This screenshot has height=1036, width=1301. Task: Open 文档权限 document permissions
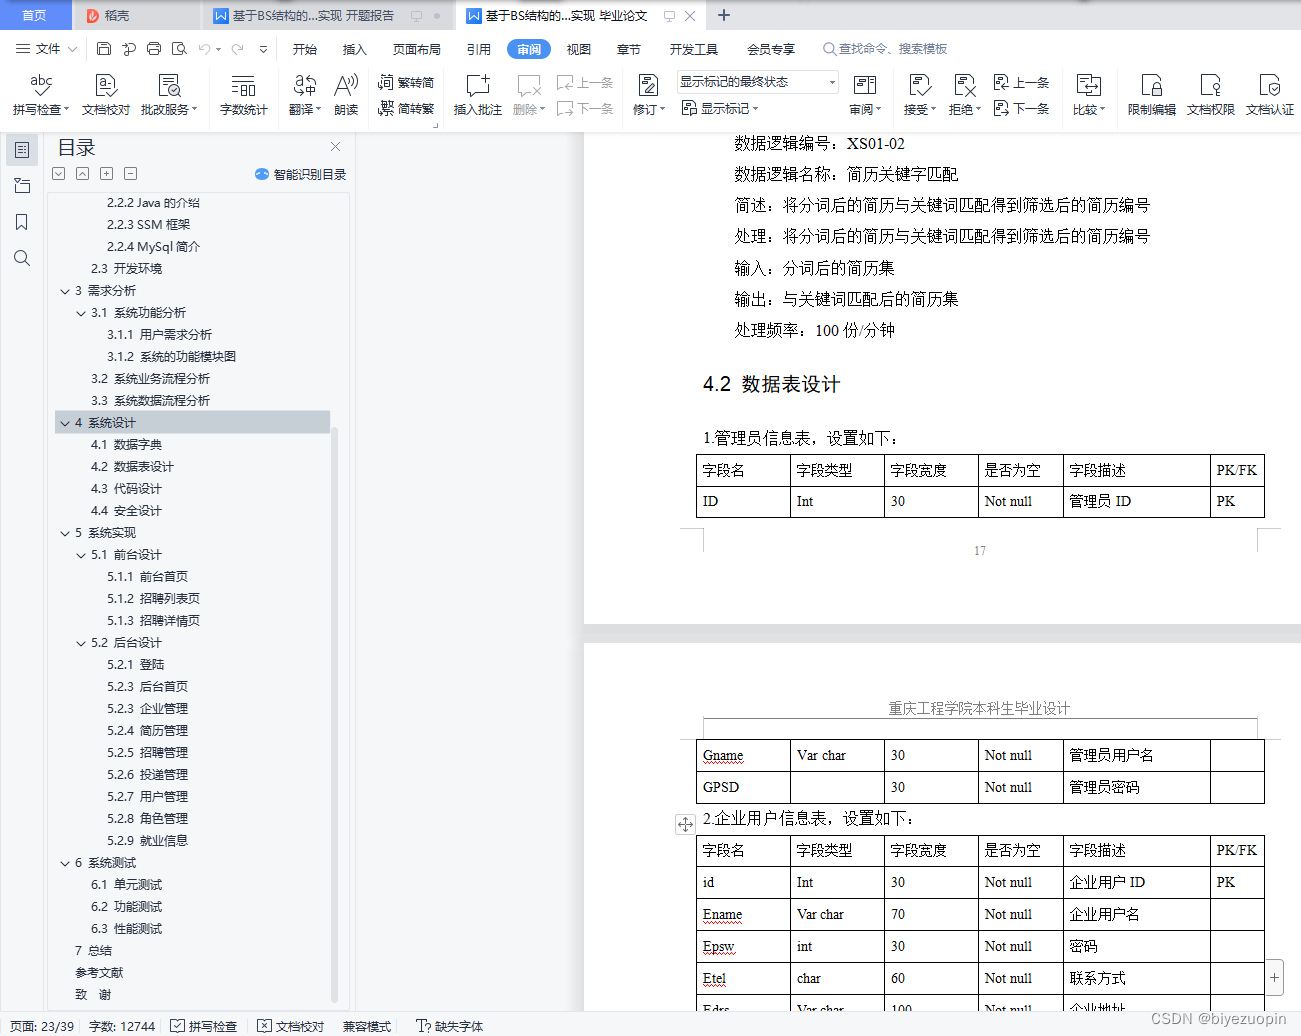(1211, 95)
